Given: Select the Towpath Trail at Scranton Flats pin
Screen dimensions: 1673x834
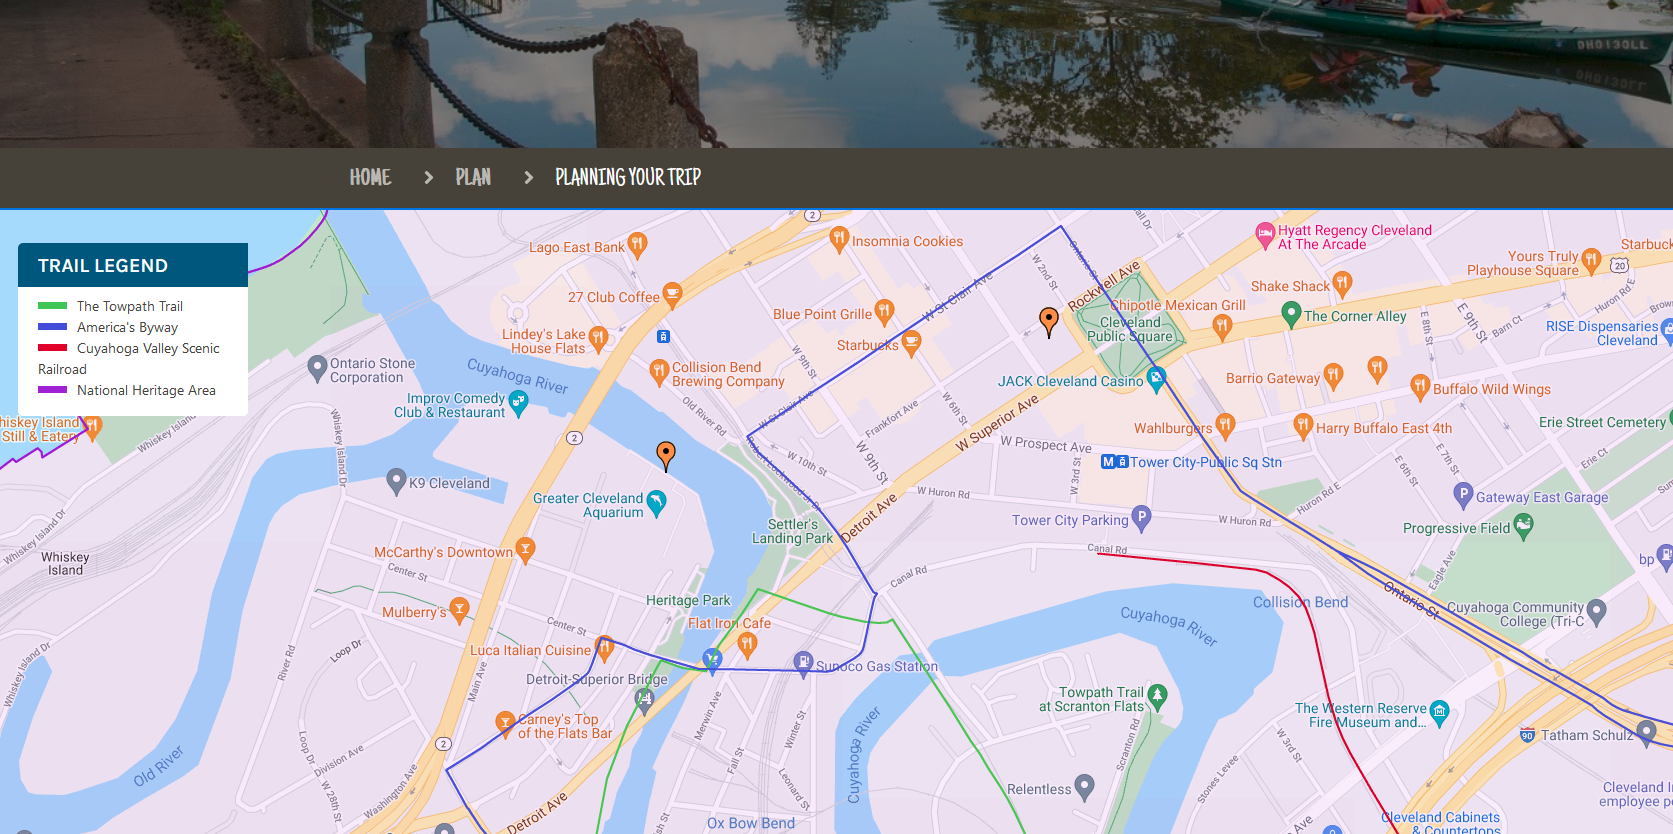Looking at the screenshot, I should click(x=1158, y=695).
